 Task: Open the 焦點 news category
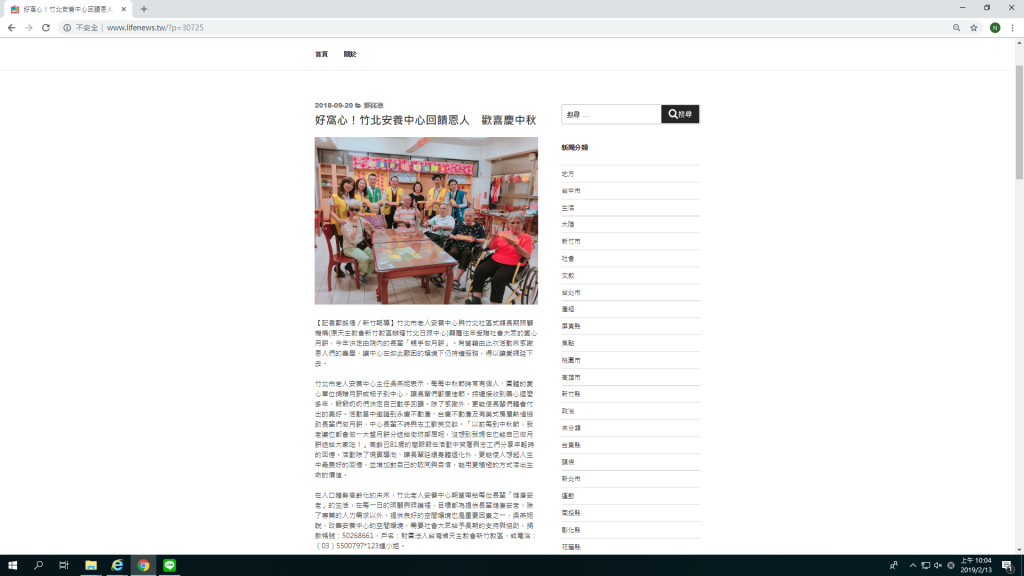[568, 343]
